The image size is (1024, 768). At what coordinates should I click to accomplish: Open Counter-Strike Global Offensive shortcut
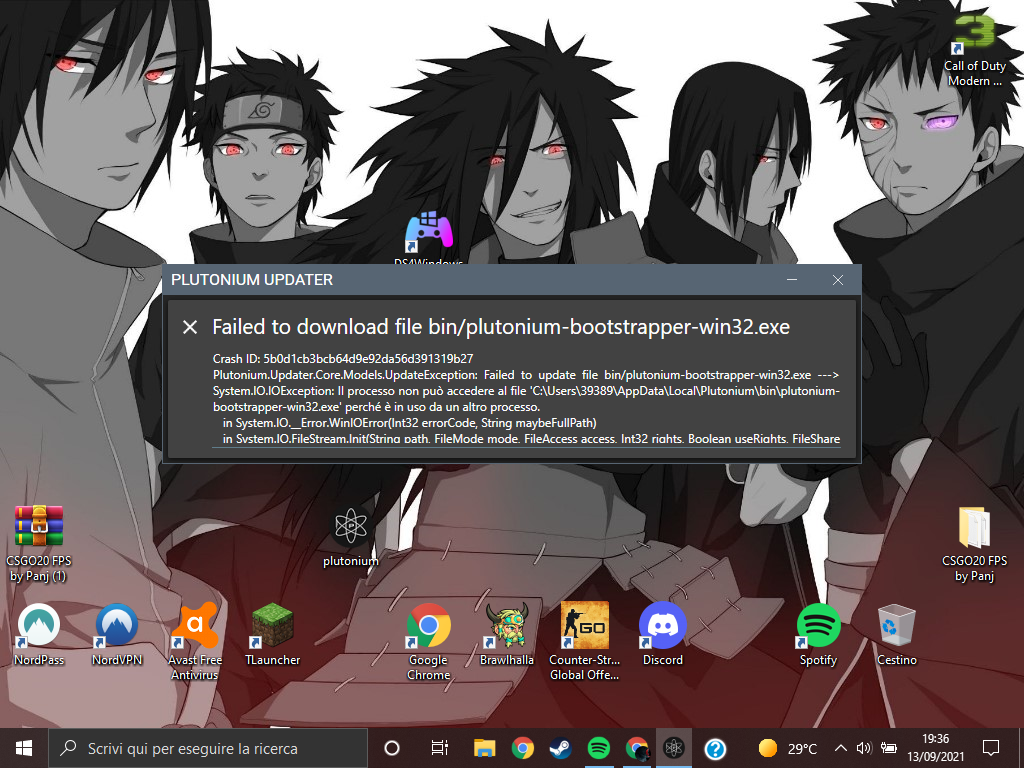coord(584,641)
